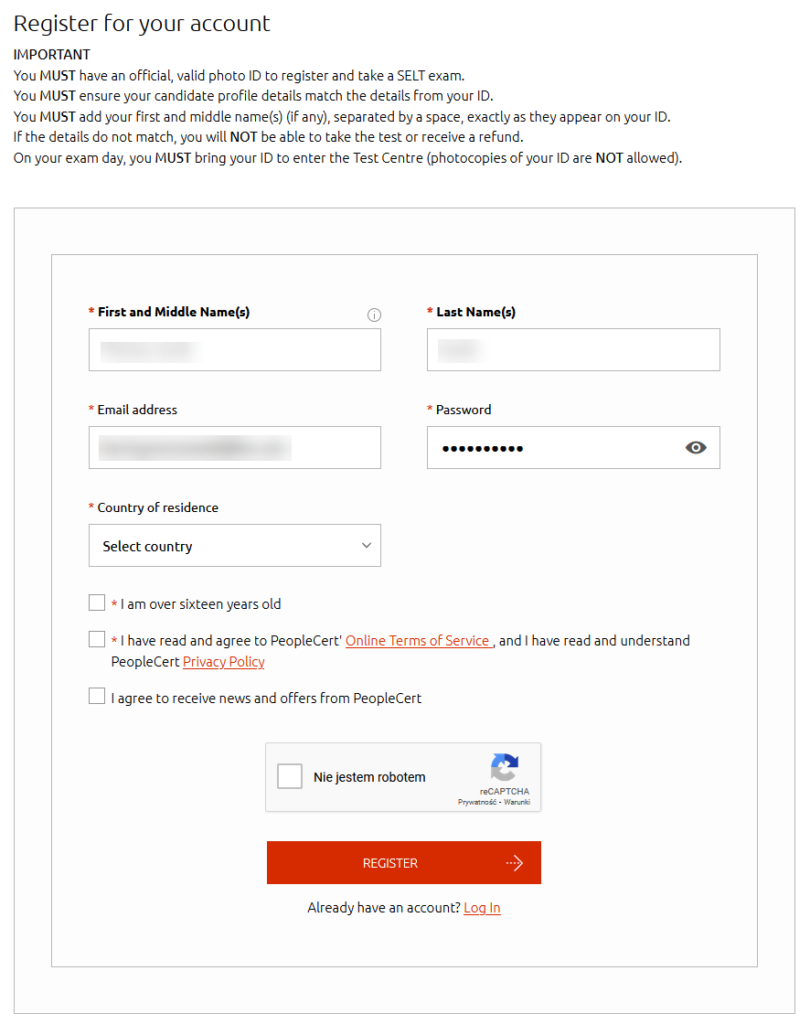
Task: Open the Country of residence dropdown
Action: (x=234, y=546)
